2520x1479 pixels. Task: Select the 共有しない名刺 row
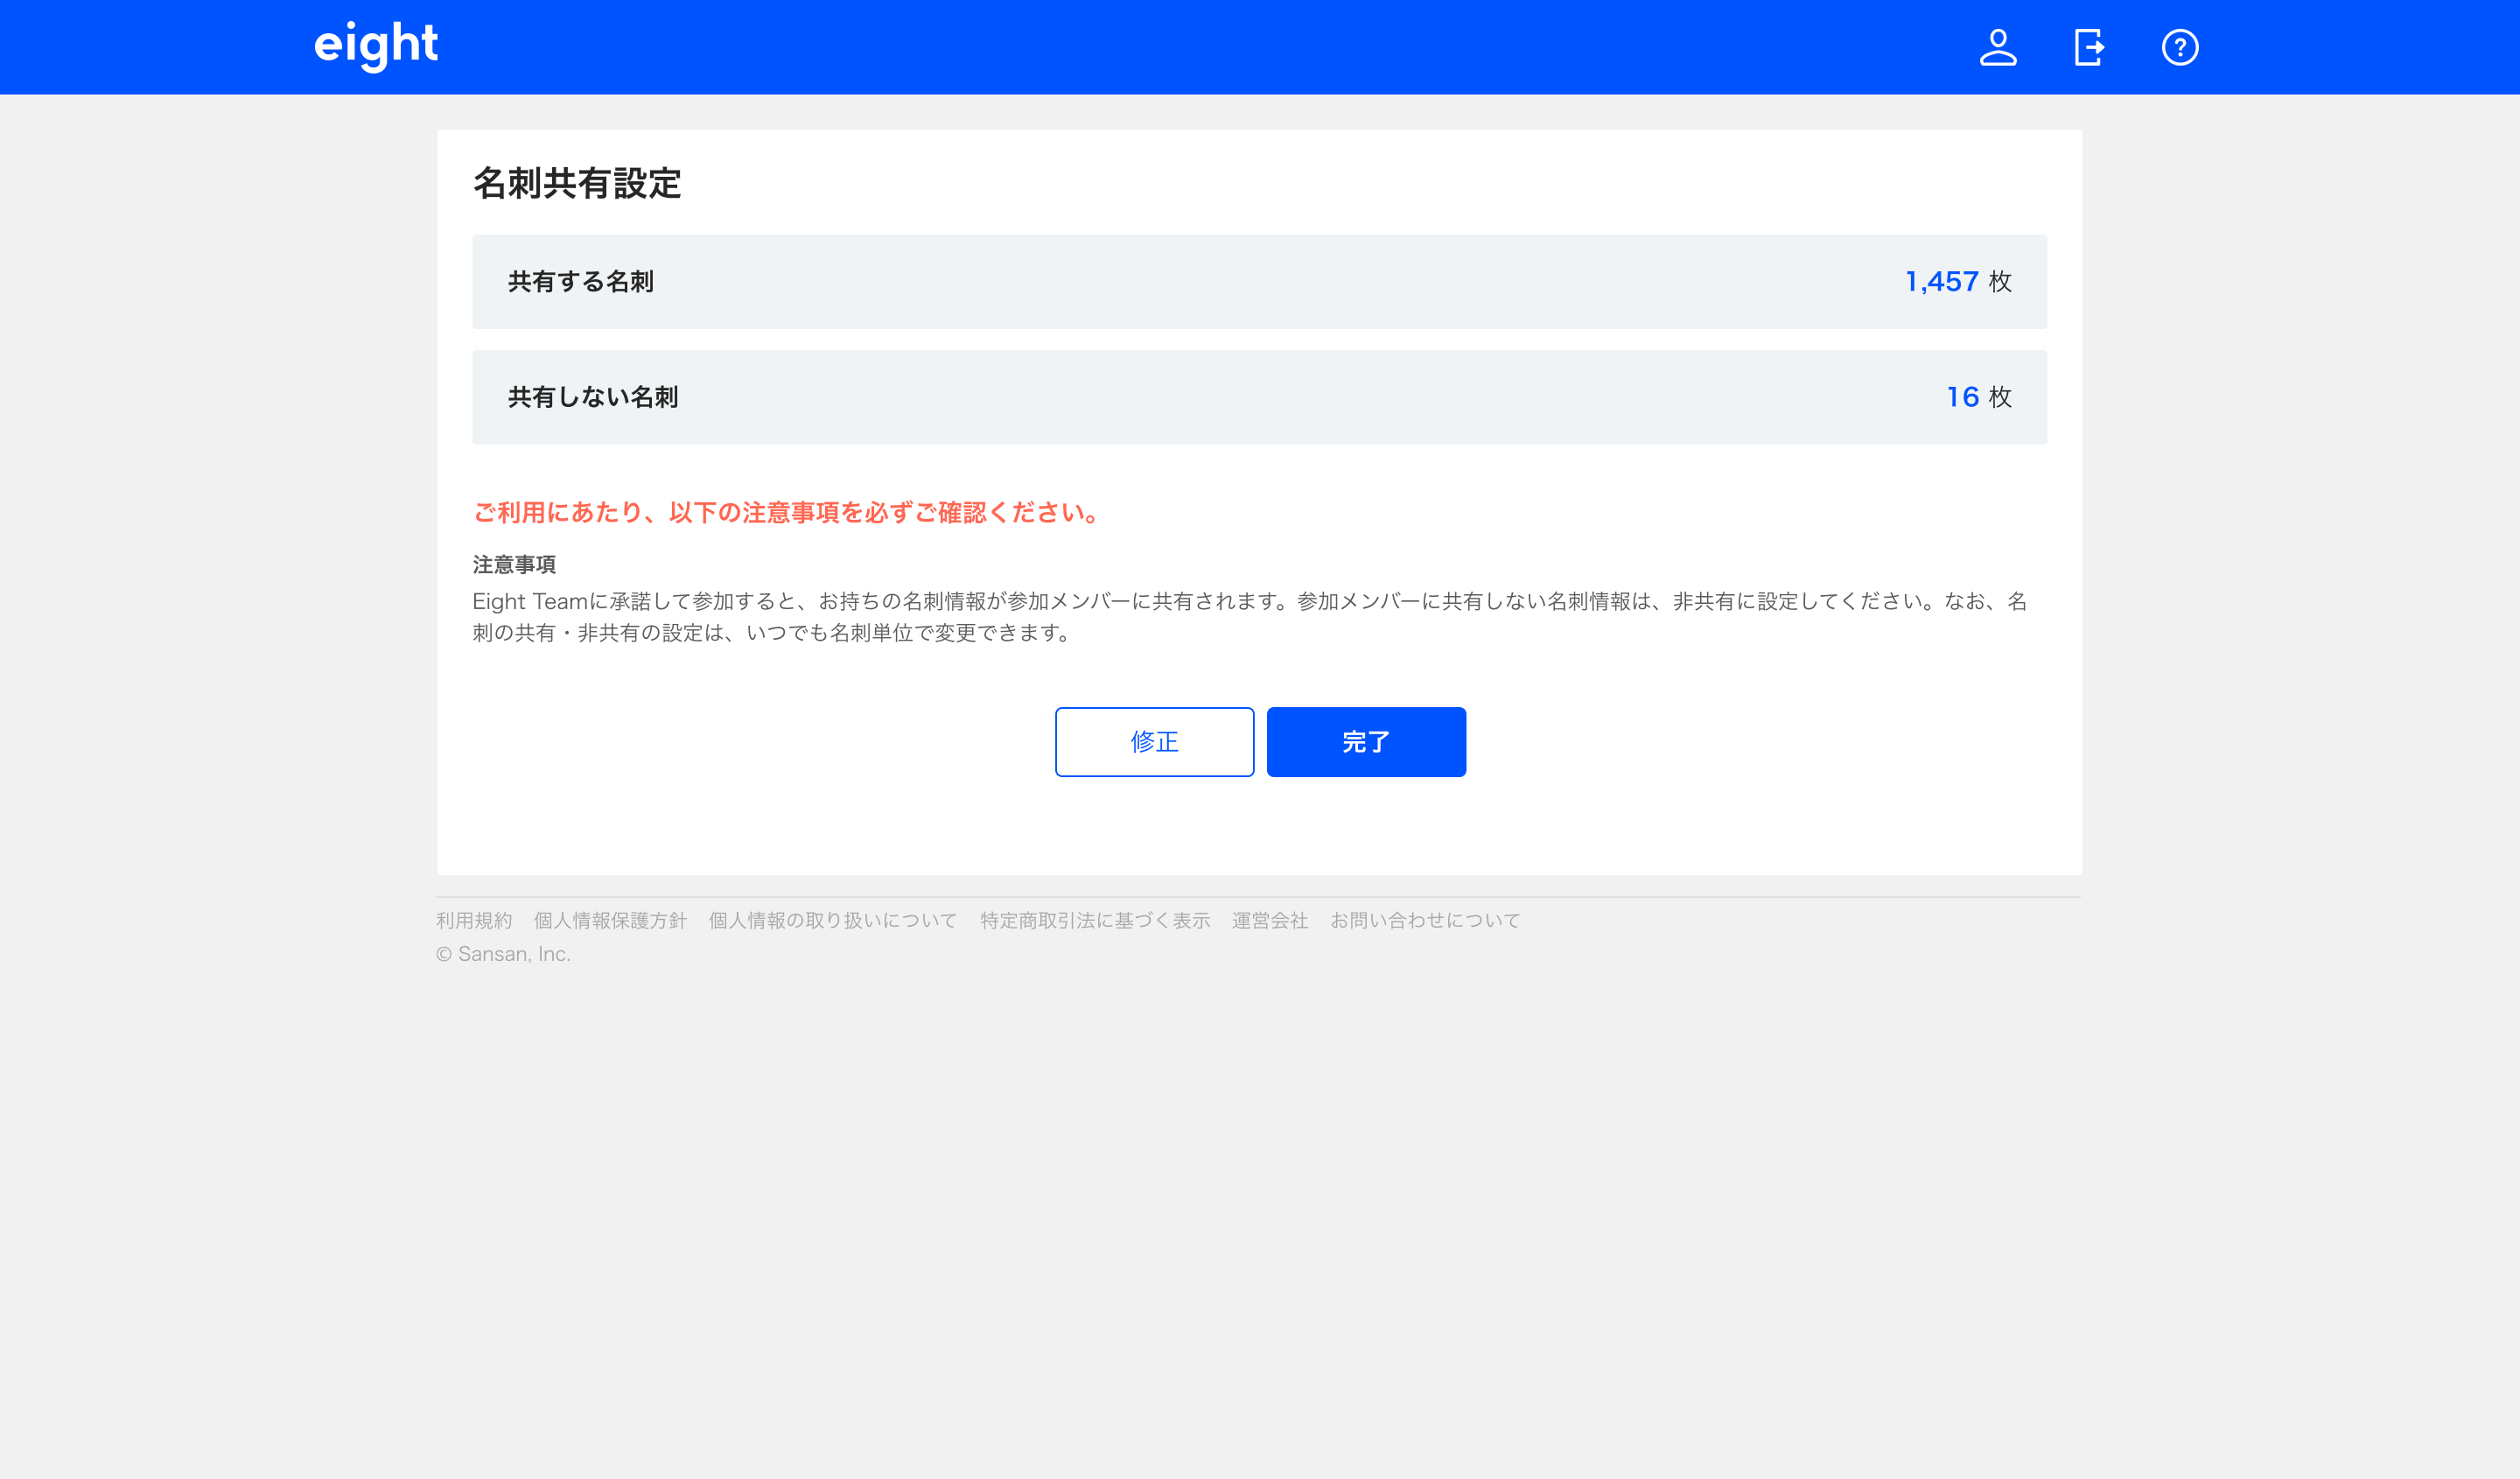coord(1258,397)
